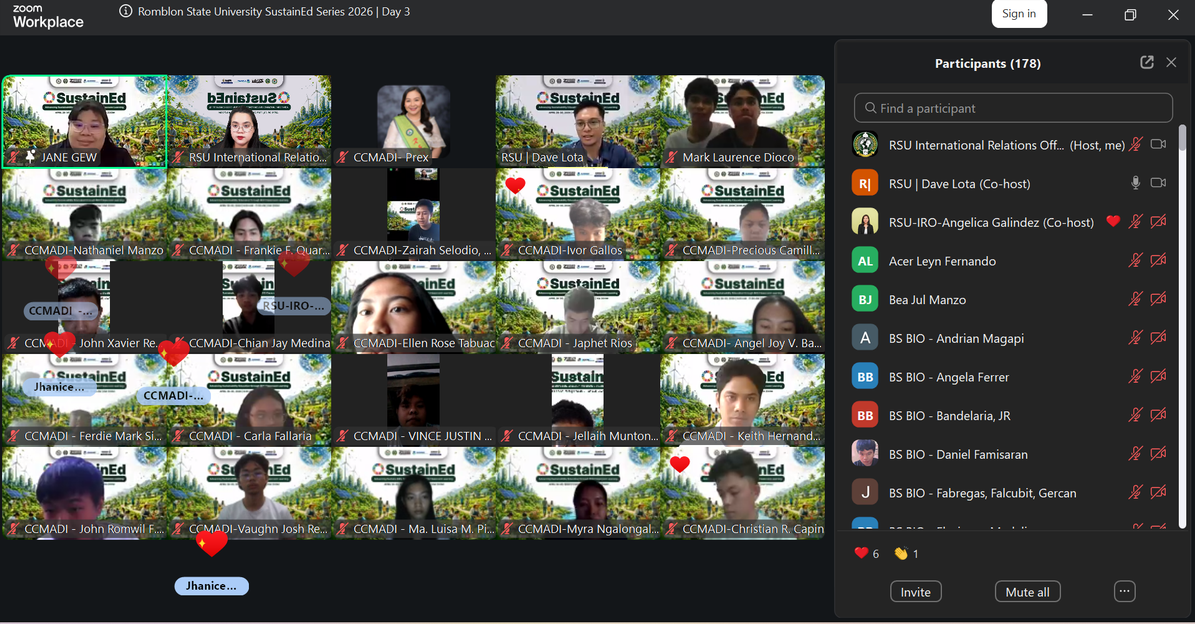Click camera-off icon for Bea Jul Manzo

(1158, 299)
